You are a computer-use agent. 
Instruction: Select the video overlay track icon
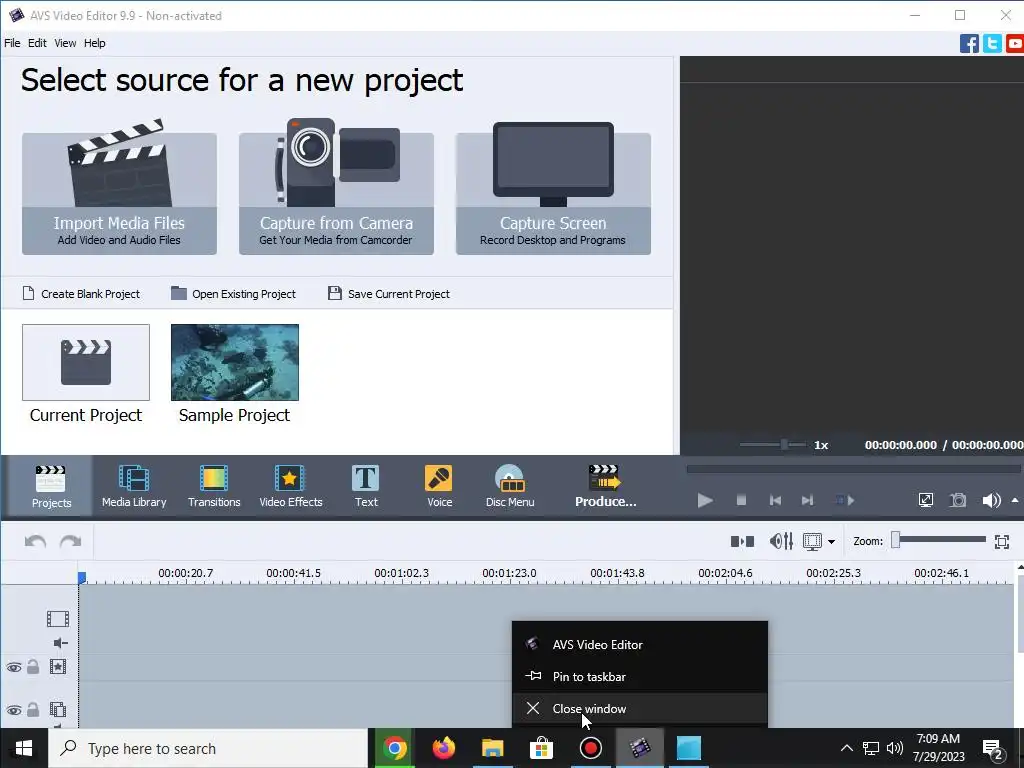coord(57,709)
